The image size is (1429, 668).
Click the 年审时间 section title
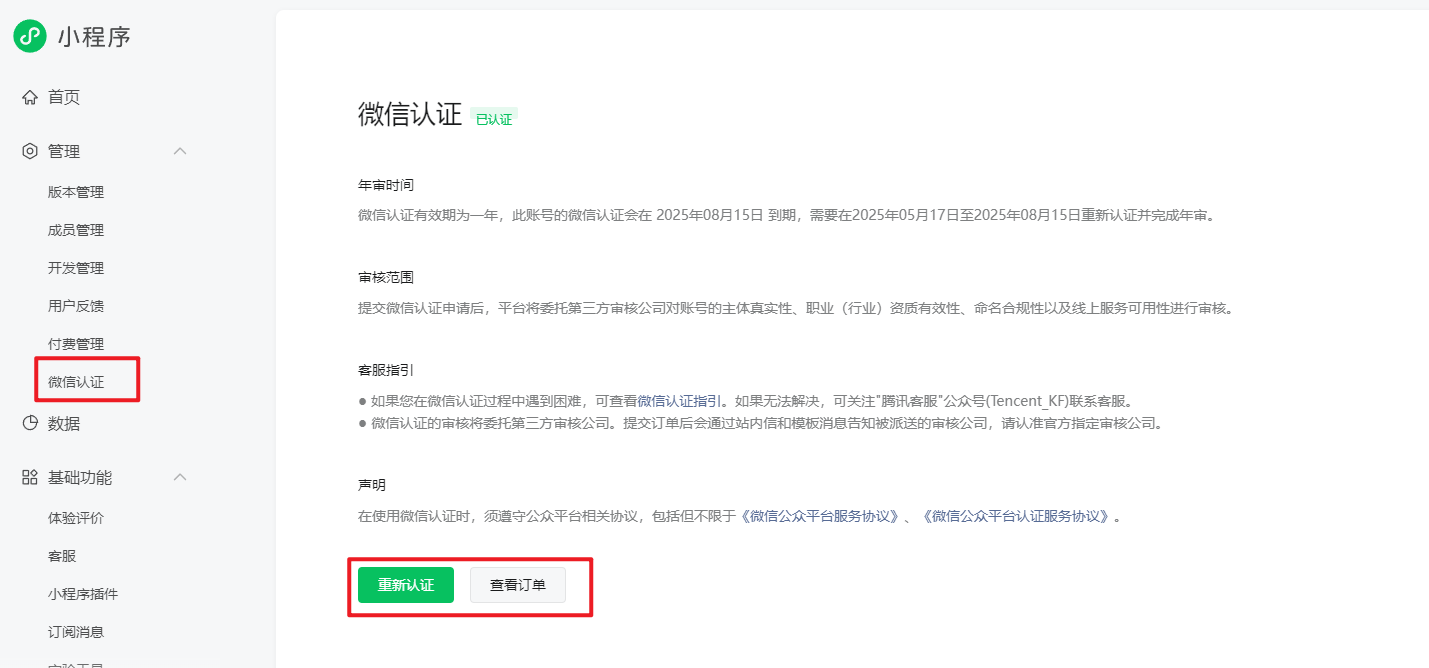pyautogui.click(x=386, y=185)
